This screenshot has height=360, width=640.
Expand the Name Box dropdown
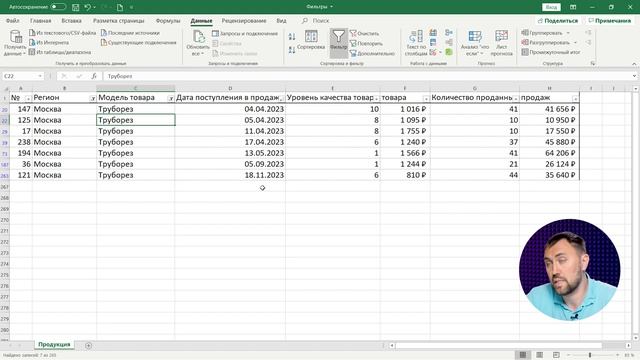pyautogui.click(x=40, y=76)
